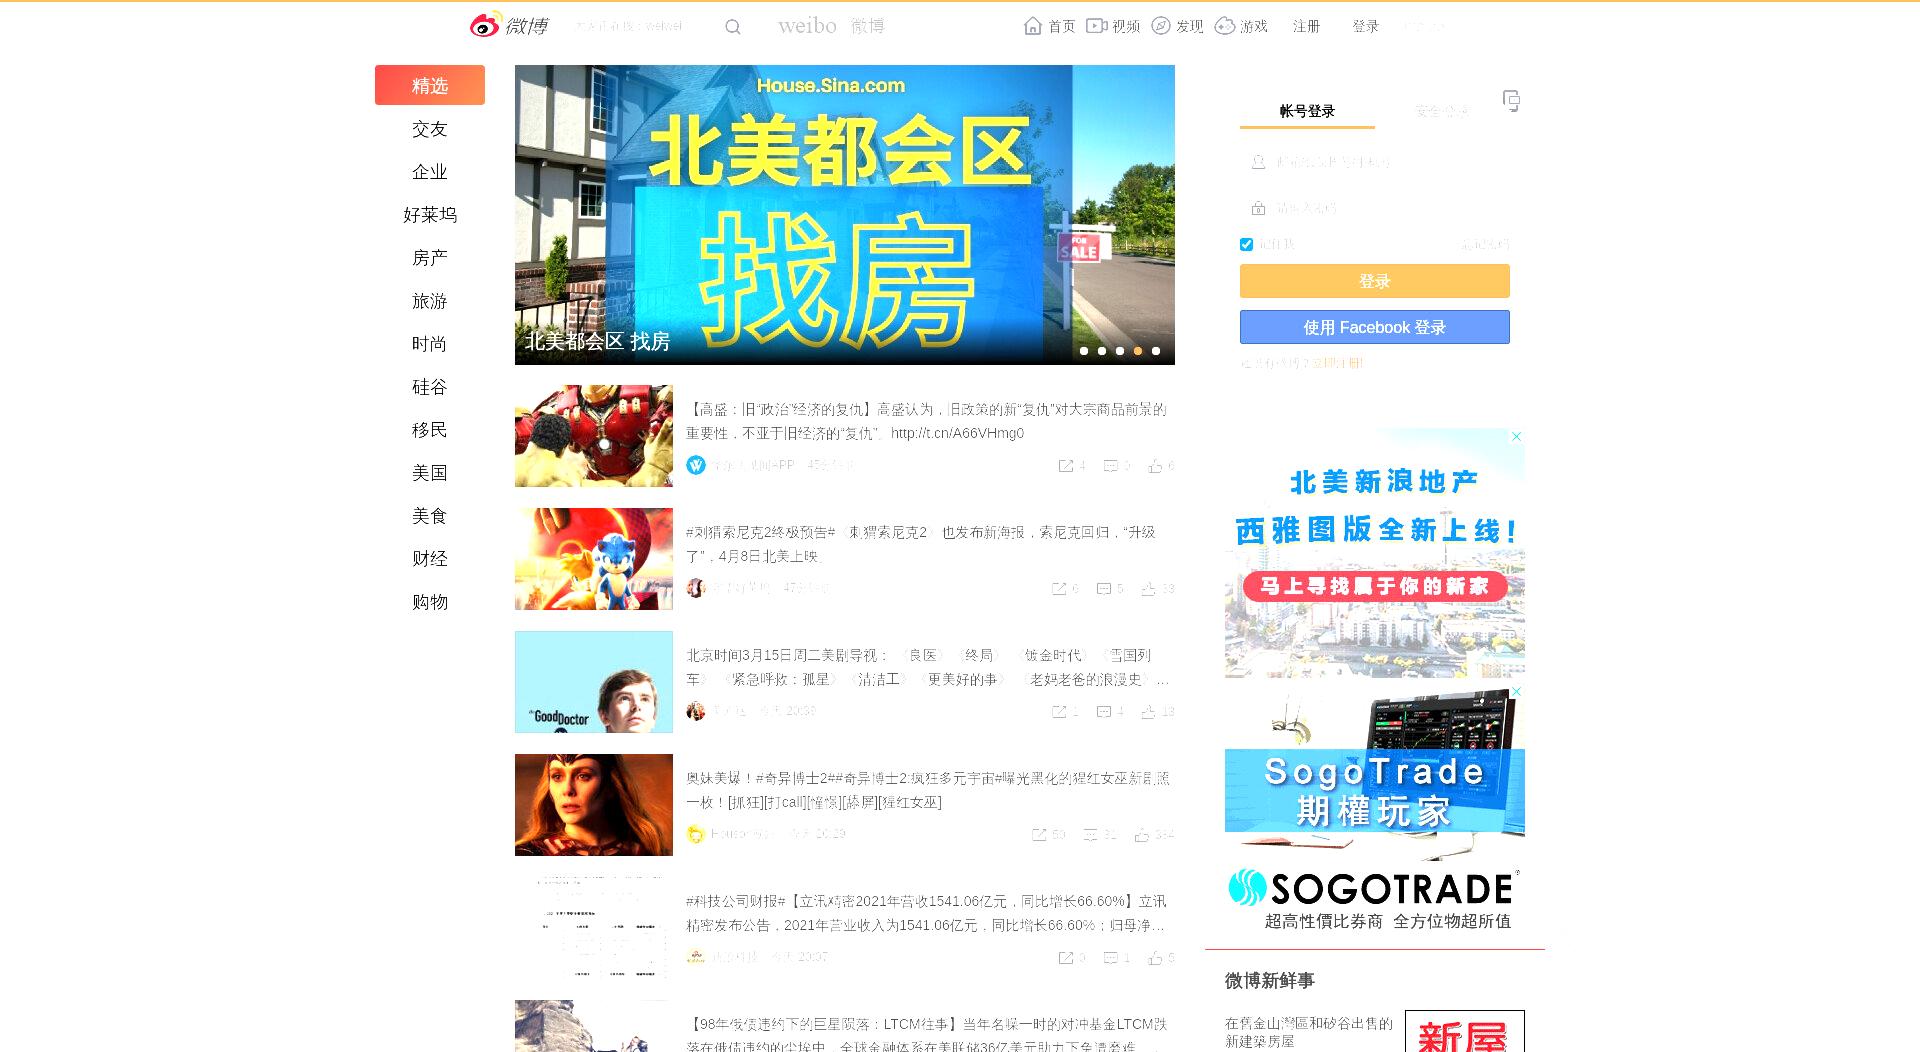Open Iron Man thumbnail of 高盛 post
The width and height of the screenshot is (1920, 1052).
click(594, 436)
